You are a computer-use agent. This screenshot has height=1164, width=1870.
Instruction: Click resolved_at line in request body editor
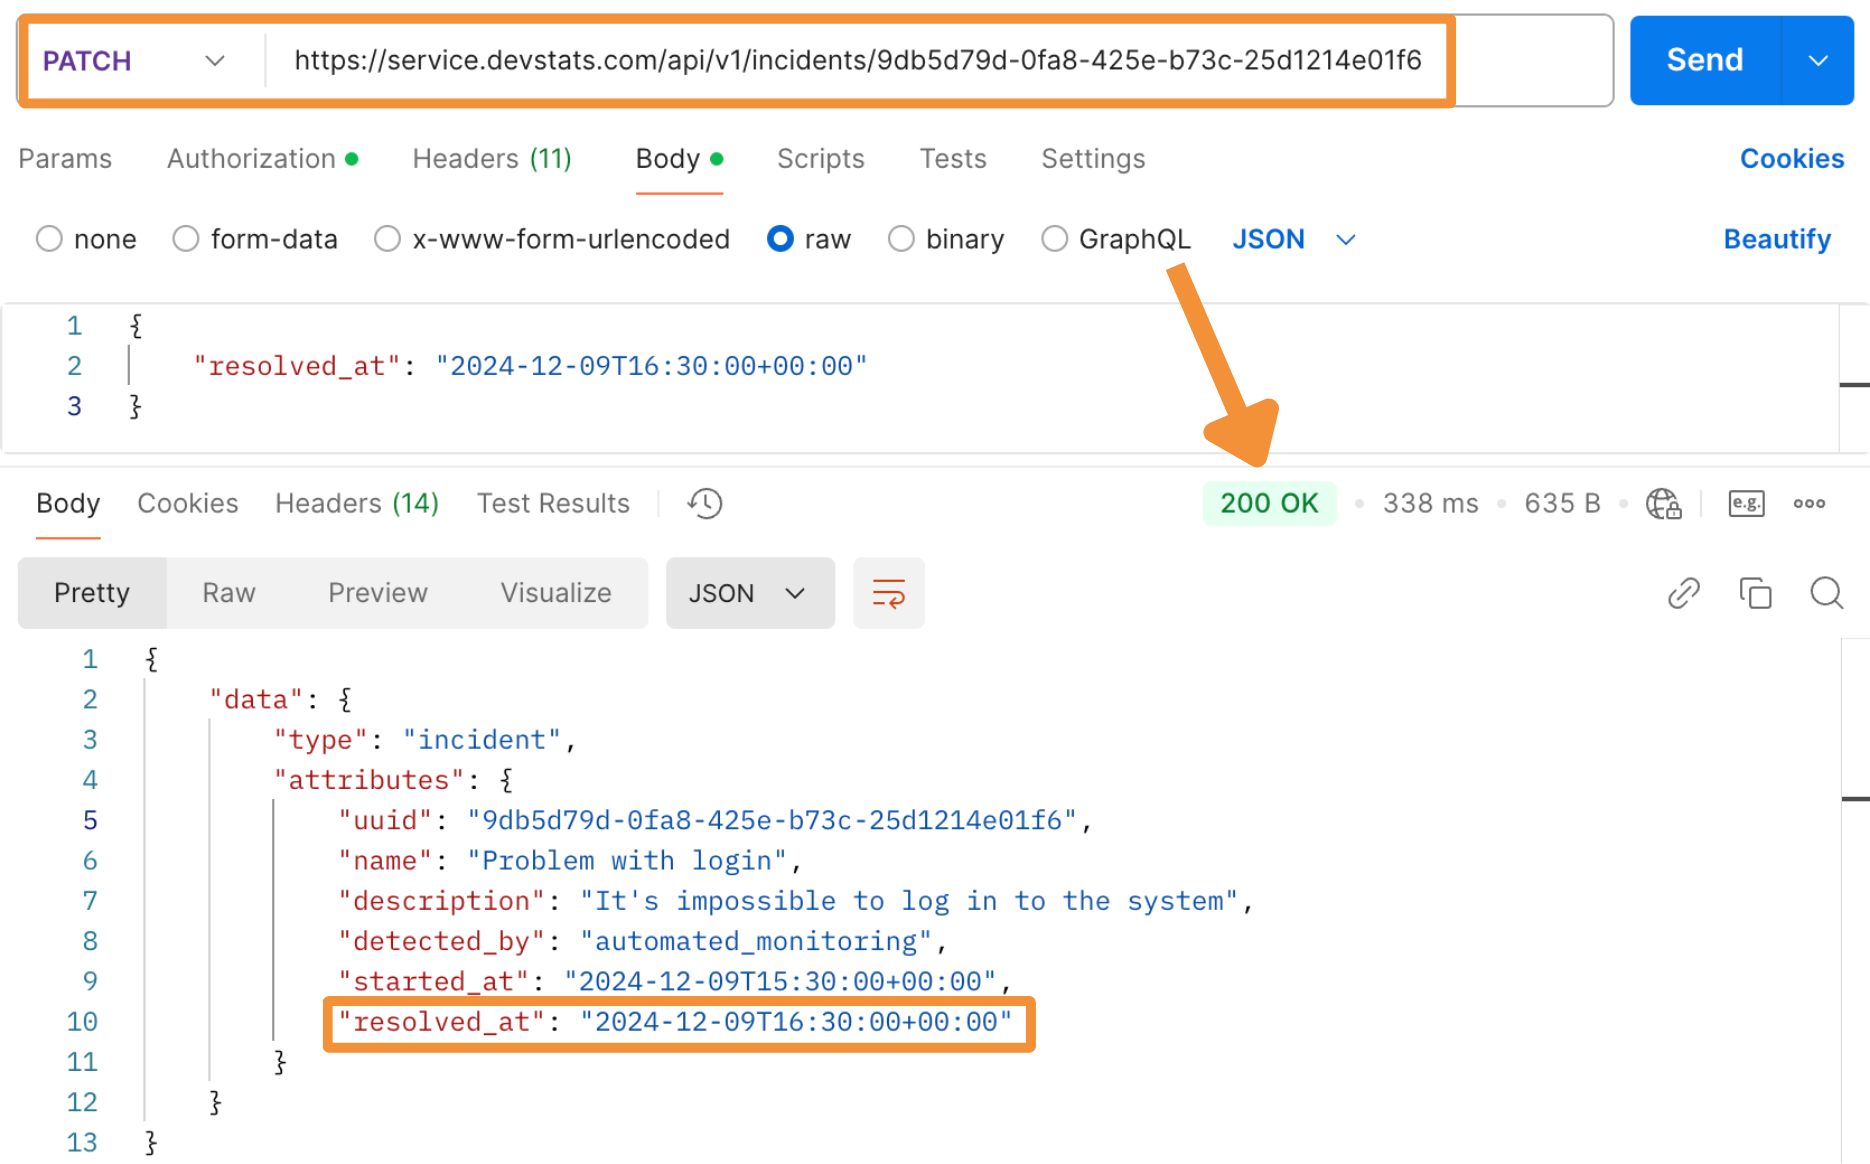530,366
